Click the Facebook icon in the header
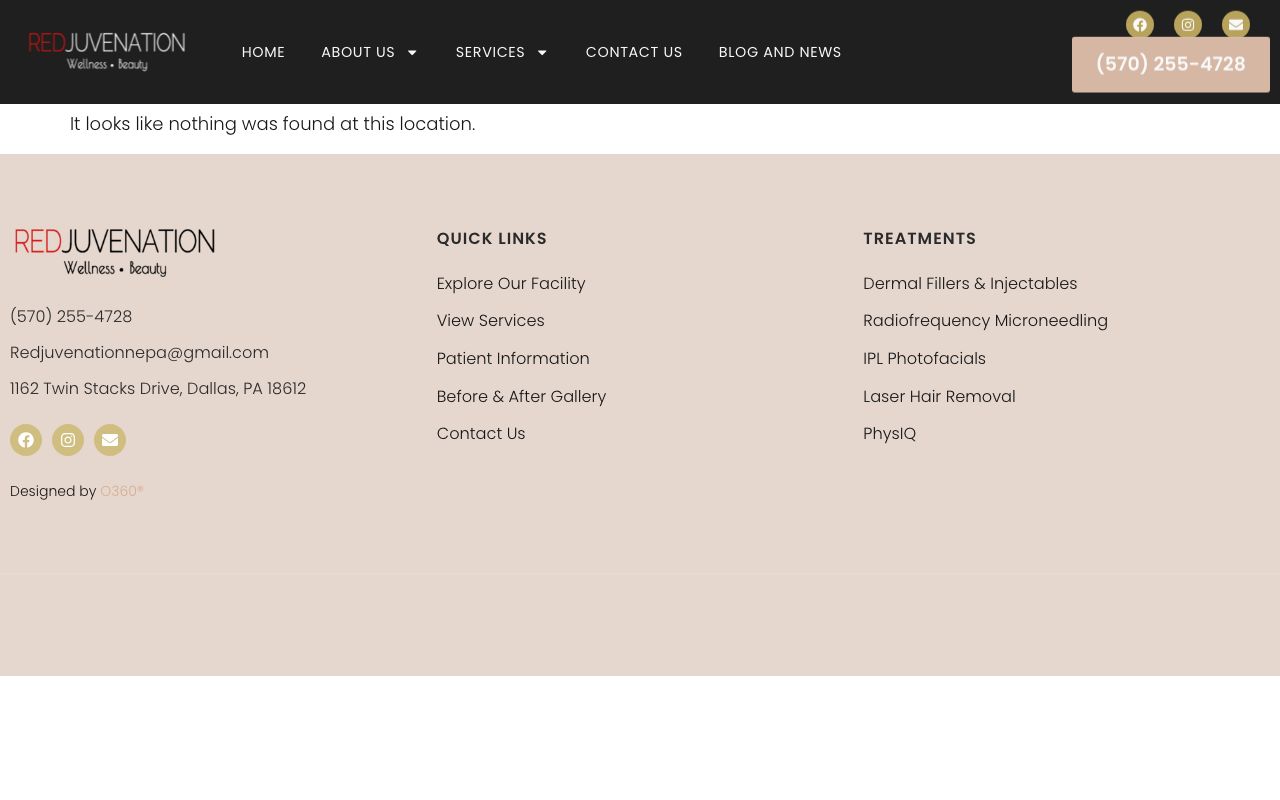 [1140, 25]
